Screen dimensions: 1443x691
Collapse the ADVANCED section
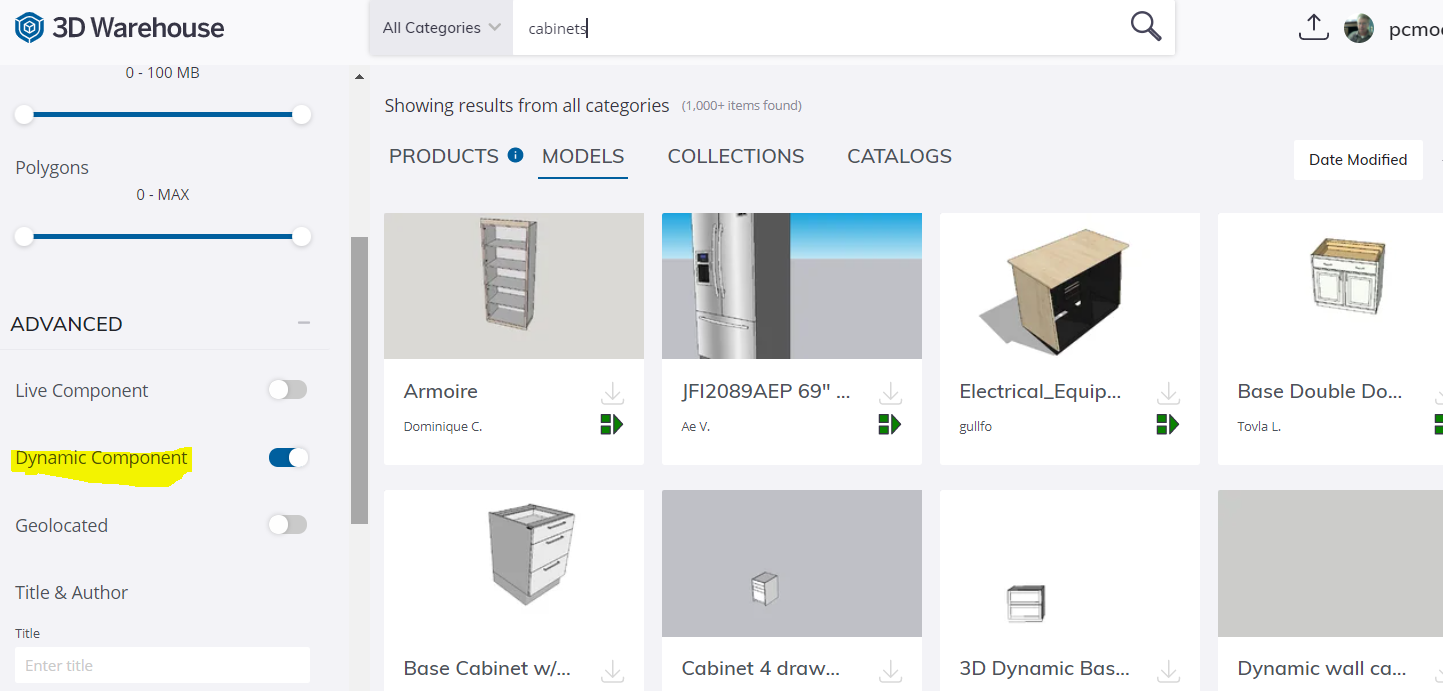[304, 323]
